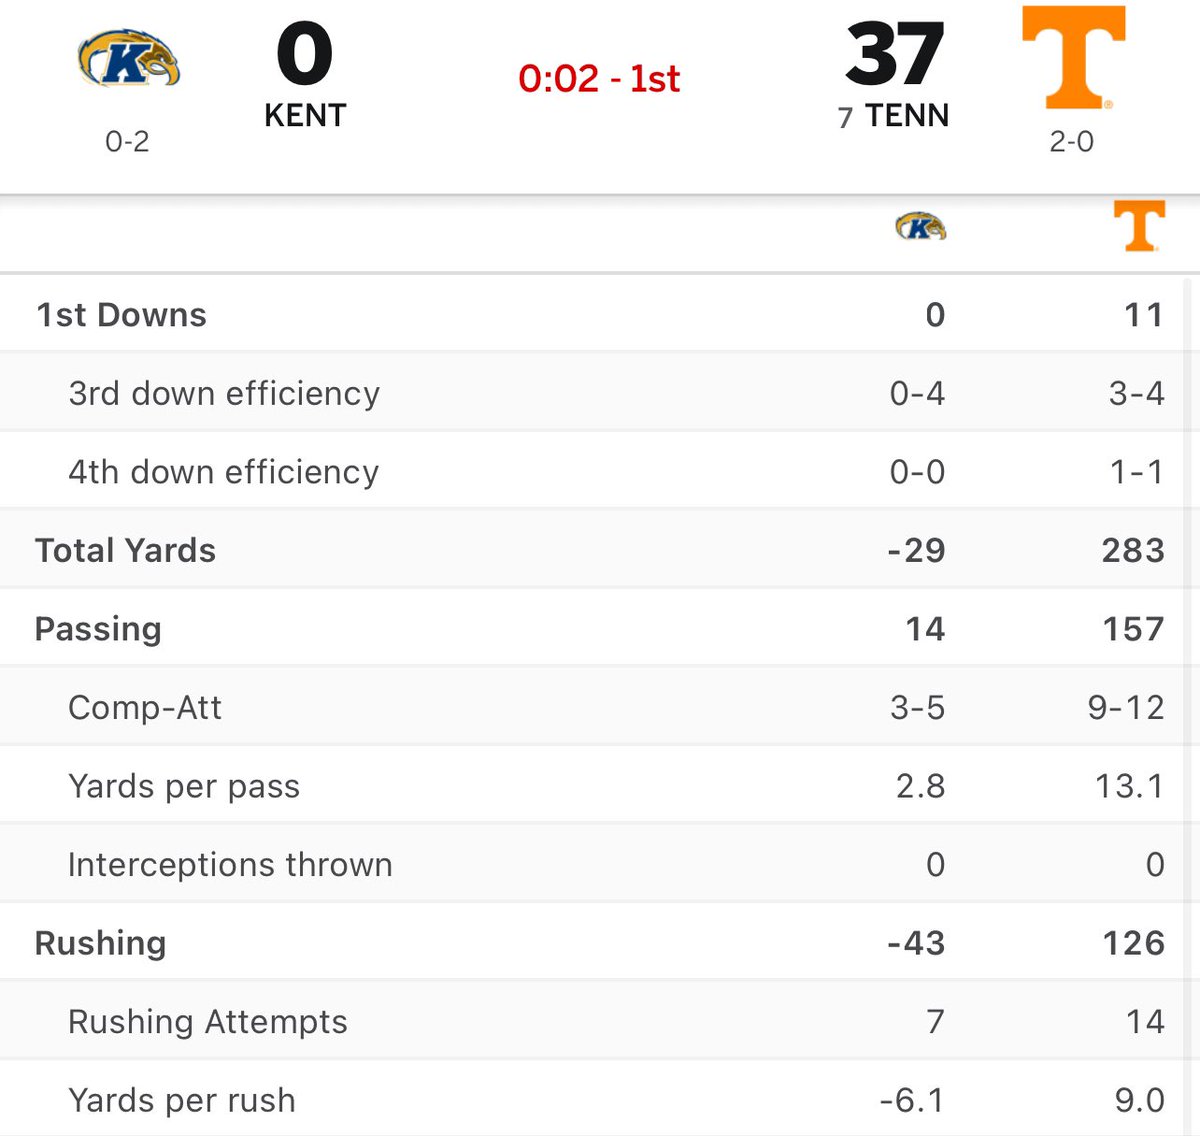Screen dimensions: 1200x1136
Task: Select the Comp-Att row label
Action: click(145, 707)
